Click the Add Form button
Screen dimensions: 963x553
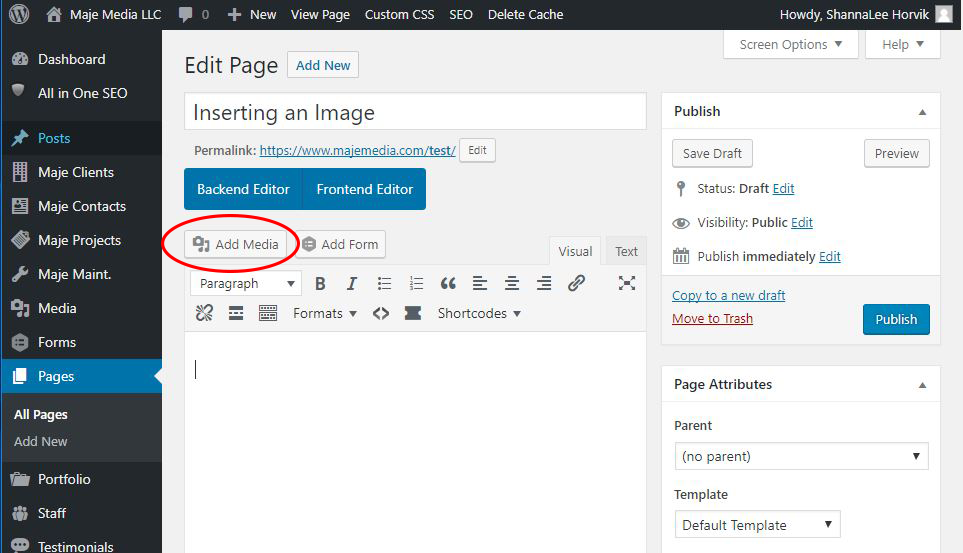[x=340, y=244]
